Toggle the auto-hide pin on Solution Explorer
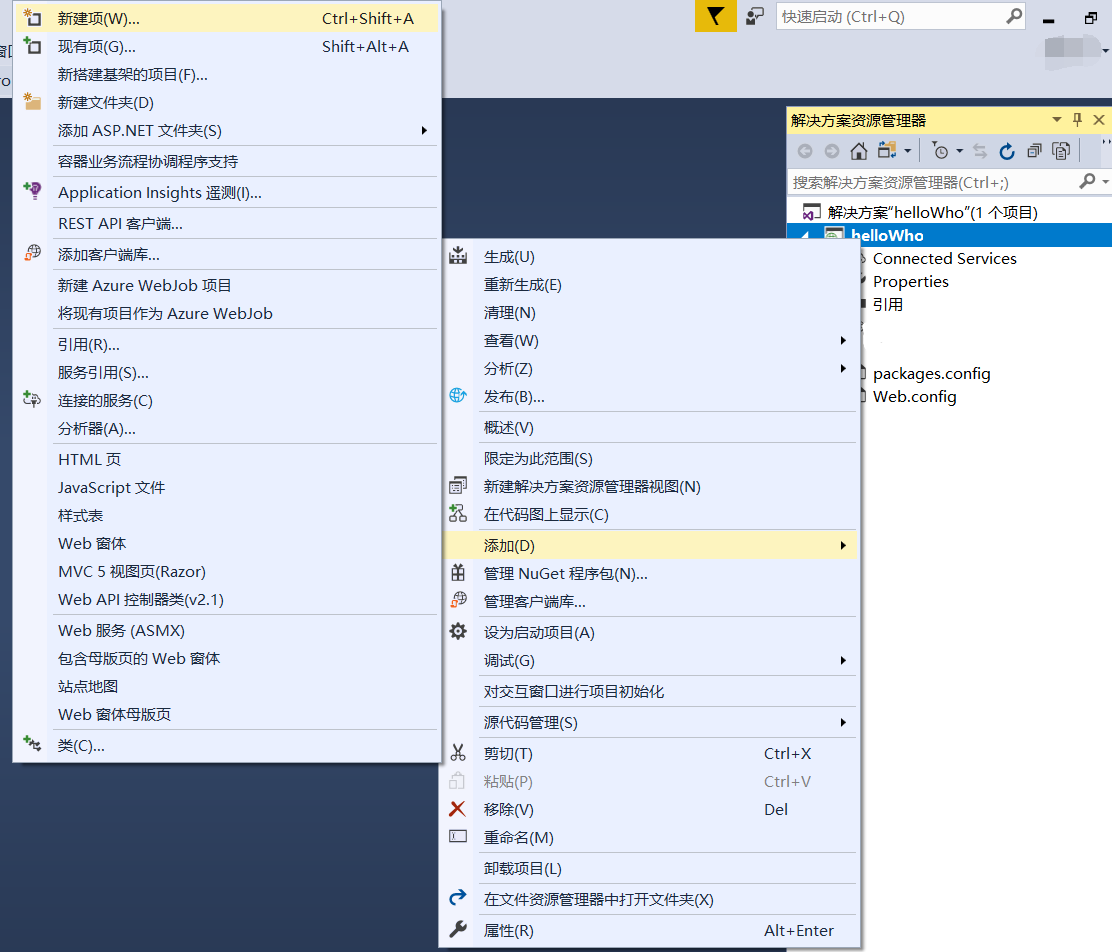The width and height of the screenshot is (1112, 952). click(x=1077, y=120)
